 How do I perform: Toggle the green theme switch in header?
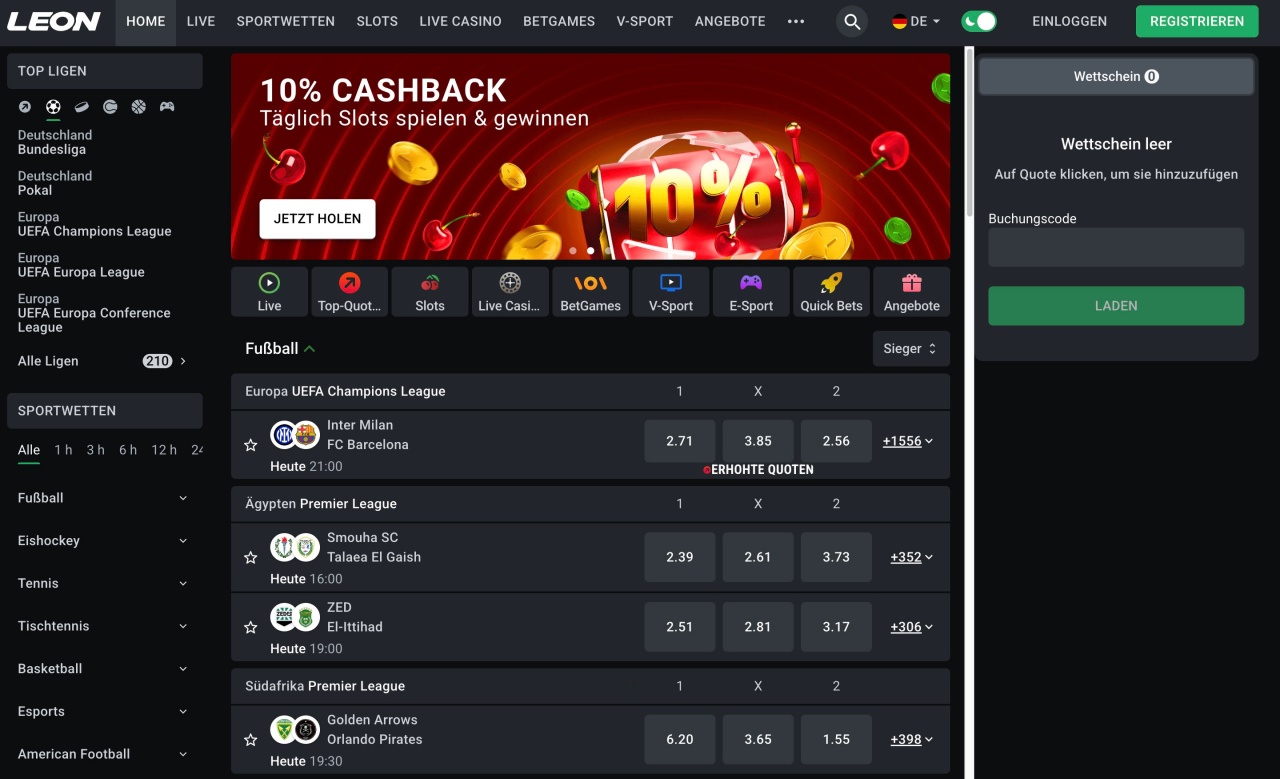(979, 21)
